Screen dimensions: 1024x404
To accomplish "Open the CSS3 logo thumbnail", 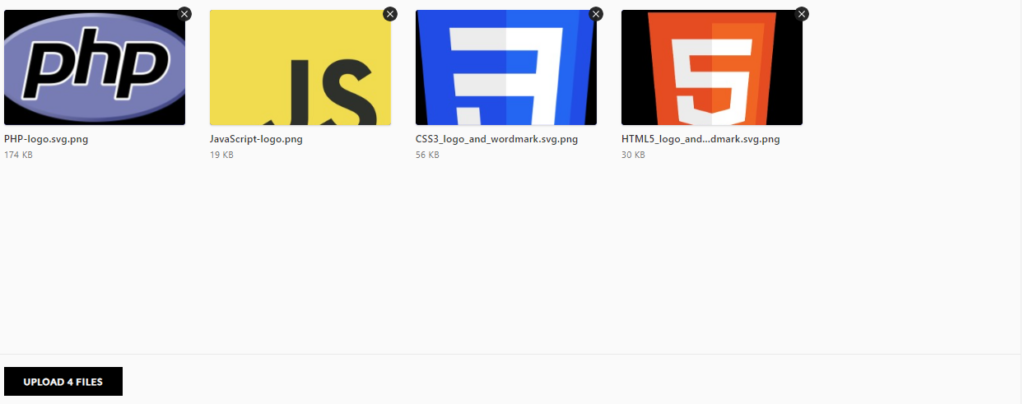I will pyautogui.click(x=506, y=67).
